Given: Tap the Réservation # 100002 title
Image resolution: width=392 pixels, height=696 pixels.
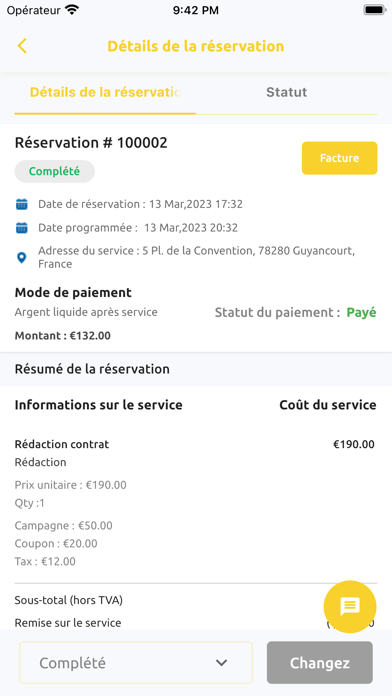Looking at the screenshot, I should click(91, 143).
